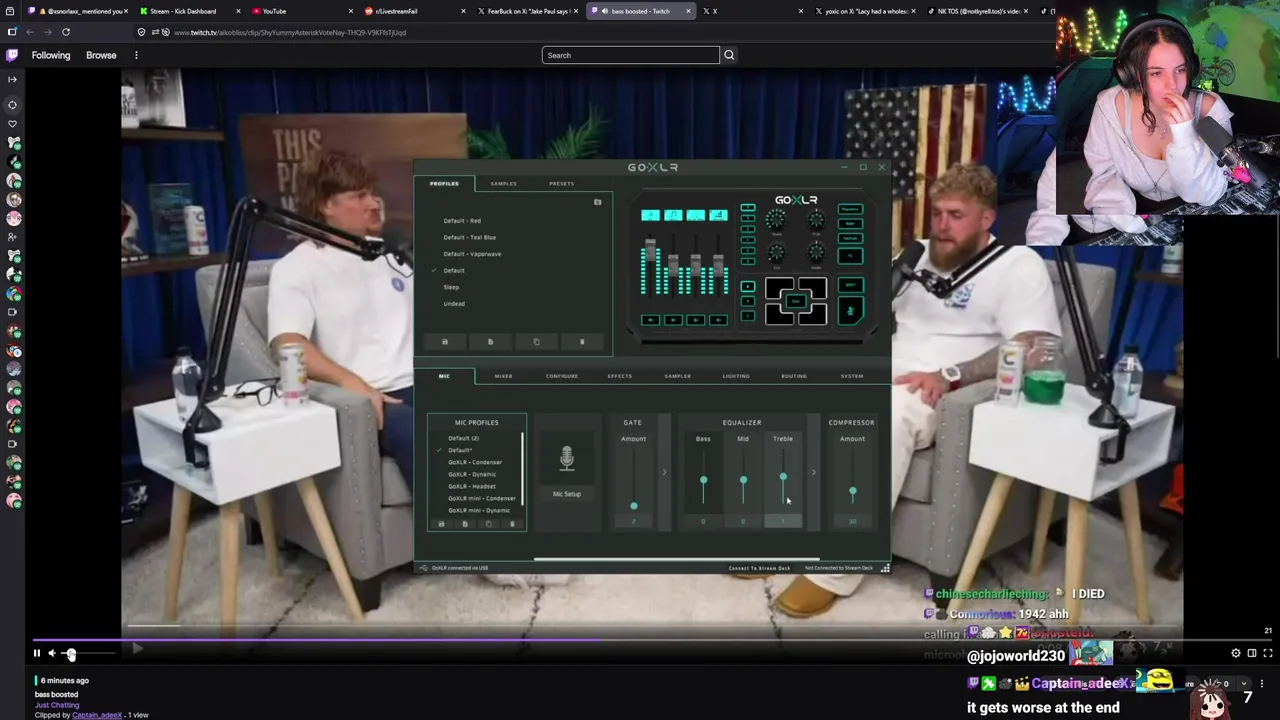Image resolution: width=1280 pixels, height=720 pixels.
Task: Pause the video with the pause button
Action: pyautogui.click(x=36, y=653)
